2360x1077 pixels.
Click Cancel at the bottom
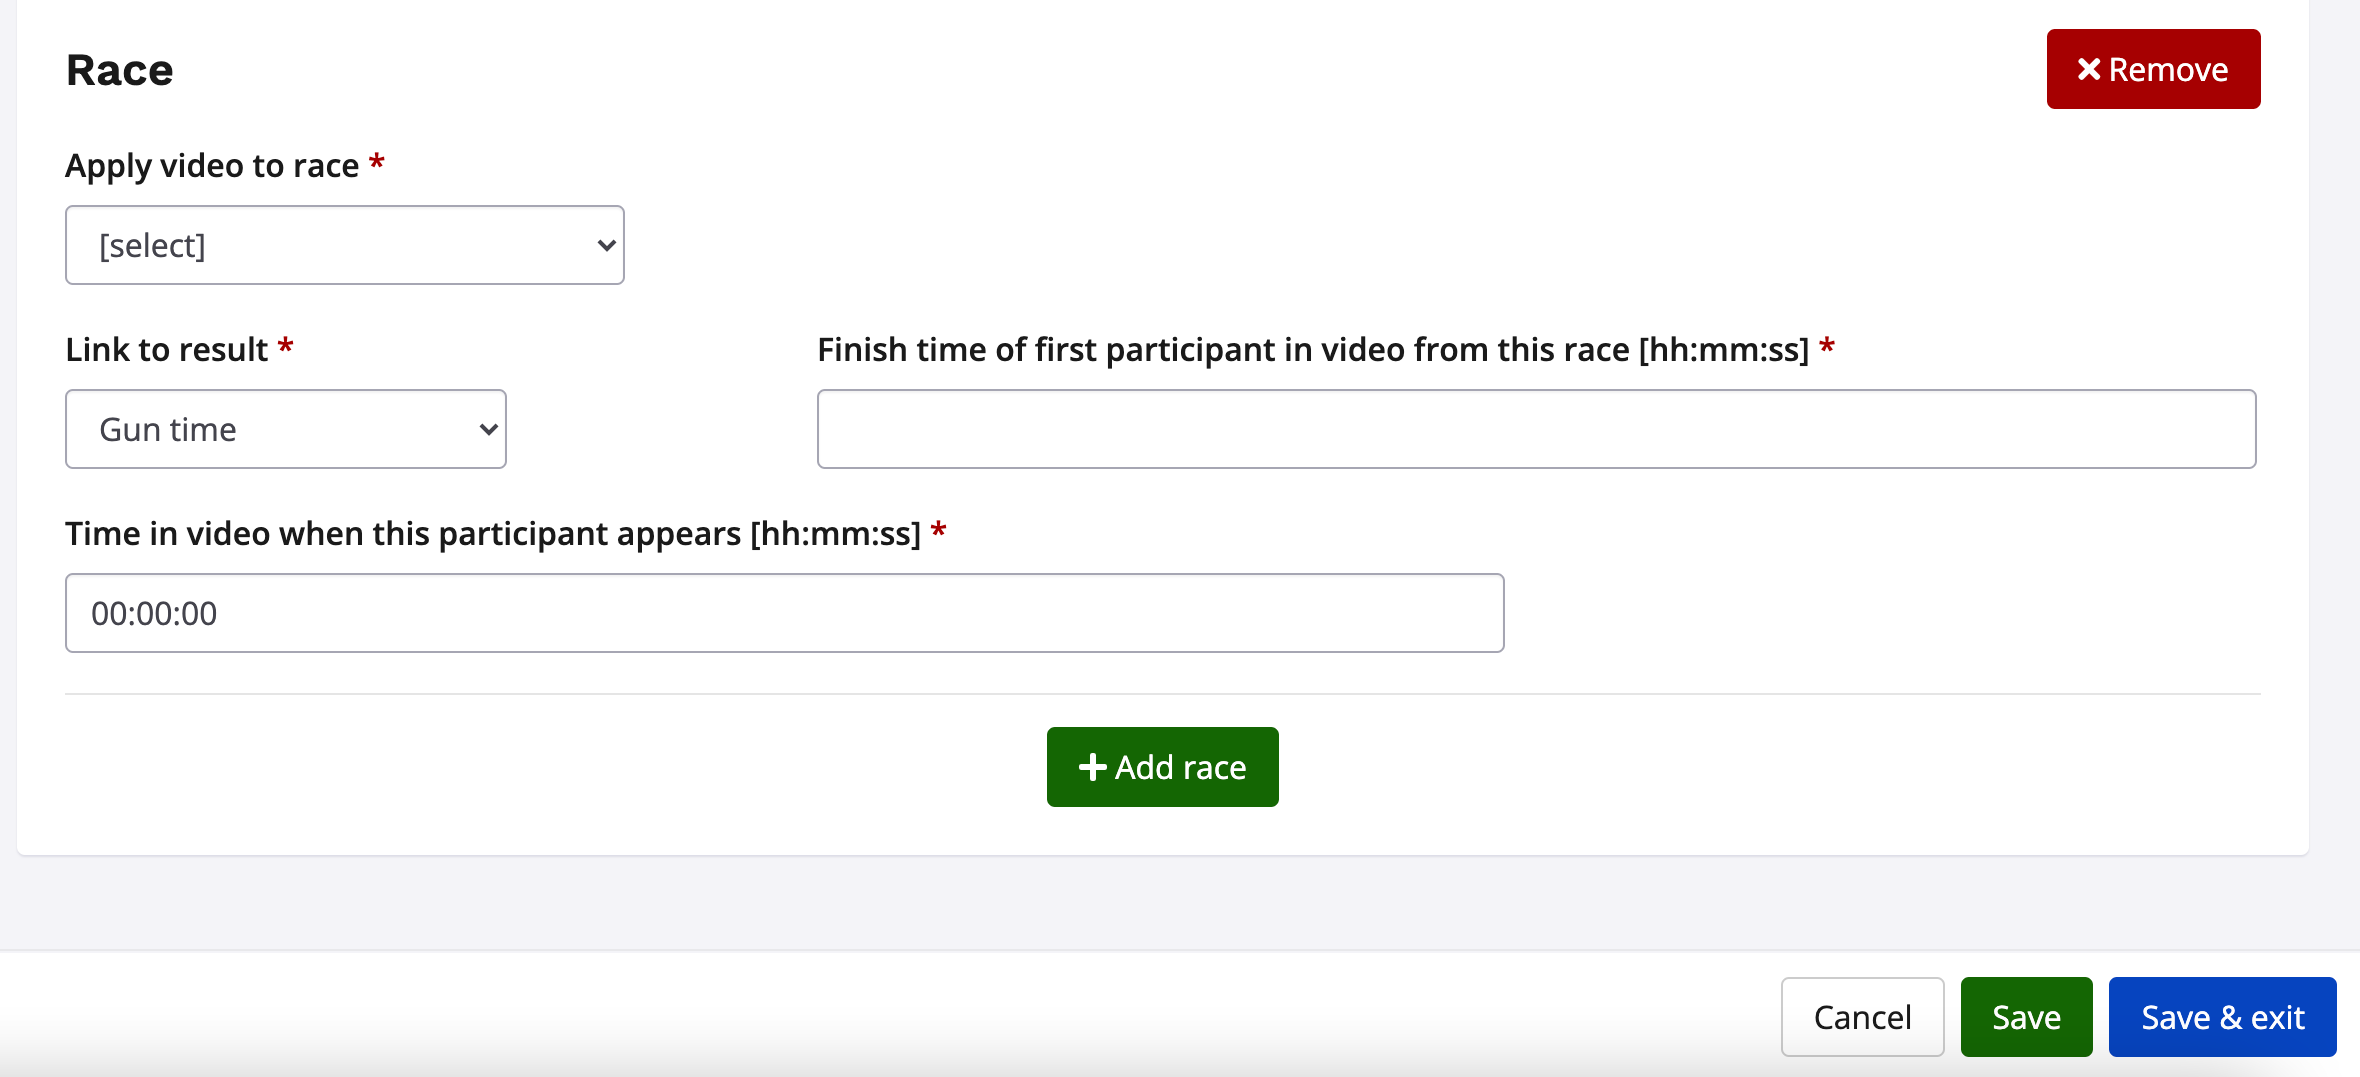pos(1861,1016)
